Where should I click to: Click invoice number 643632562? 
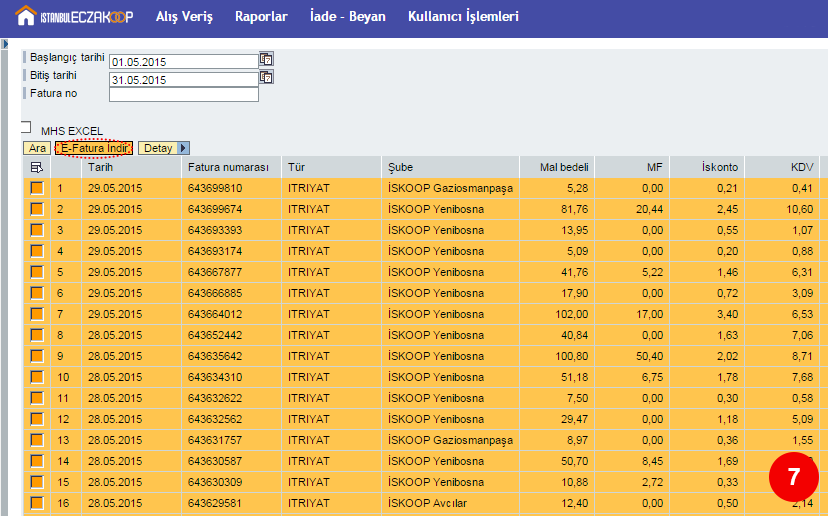pos(215,419)
